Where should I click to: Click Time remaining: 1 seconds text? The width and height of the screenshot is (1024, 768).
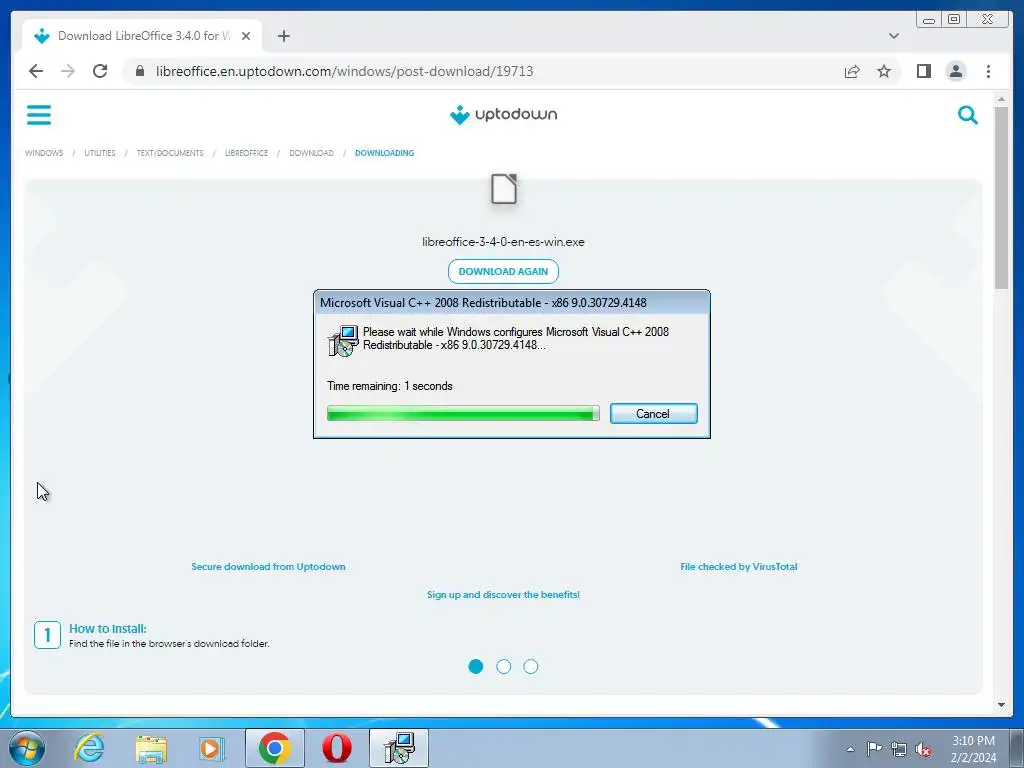pos(390,385)
